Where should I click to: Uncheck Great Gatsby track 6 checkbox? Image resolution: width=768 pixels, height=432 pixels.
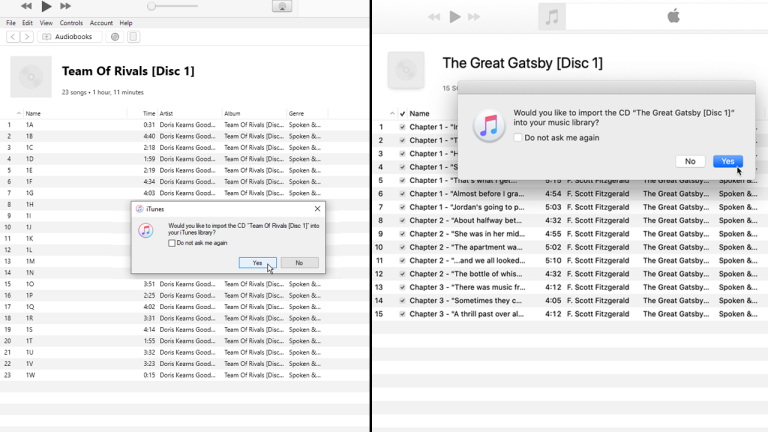tap(402, 194)
